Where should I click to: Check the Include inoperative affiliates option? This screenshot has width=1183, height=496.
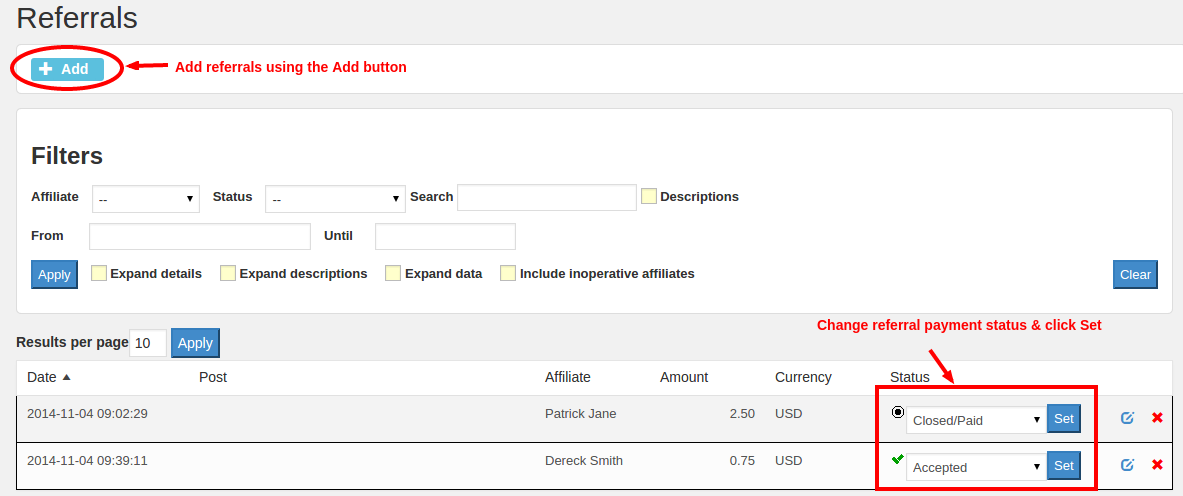[508, 274]
